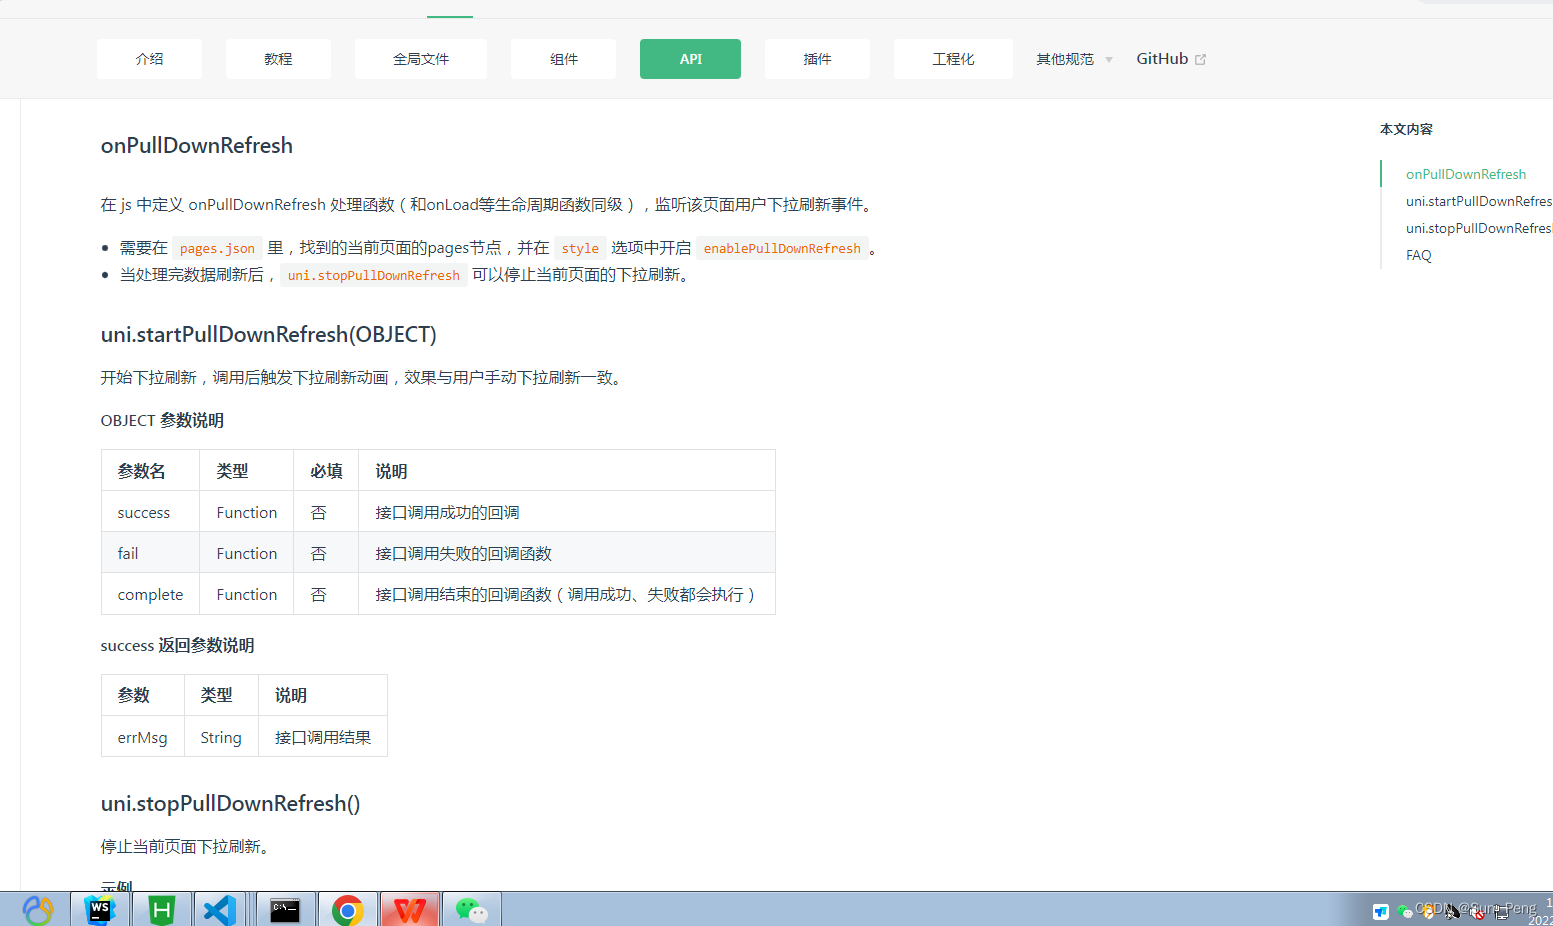Image resolution: width=1553 pixels, height=926 pixels.
Task: Click the onPullDownRefresh sidebar link
Action: click(1466, 173)
